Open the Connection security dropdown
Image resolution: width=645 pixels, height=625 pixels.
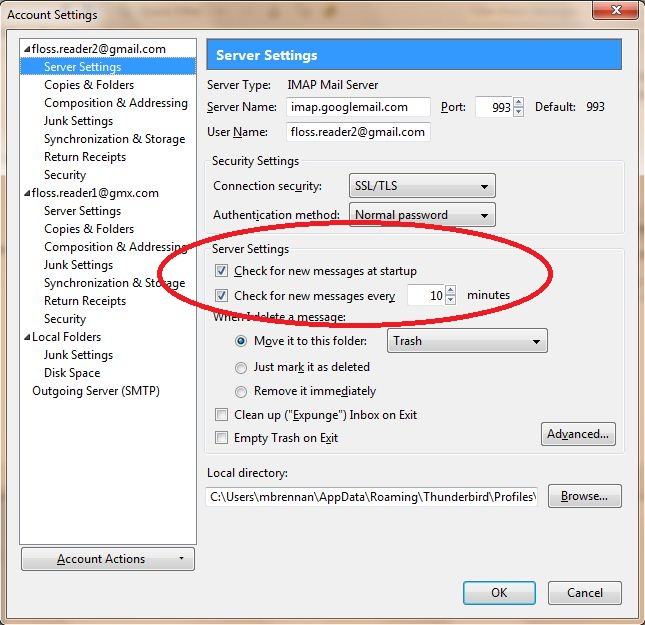pos(422,186)
